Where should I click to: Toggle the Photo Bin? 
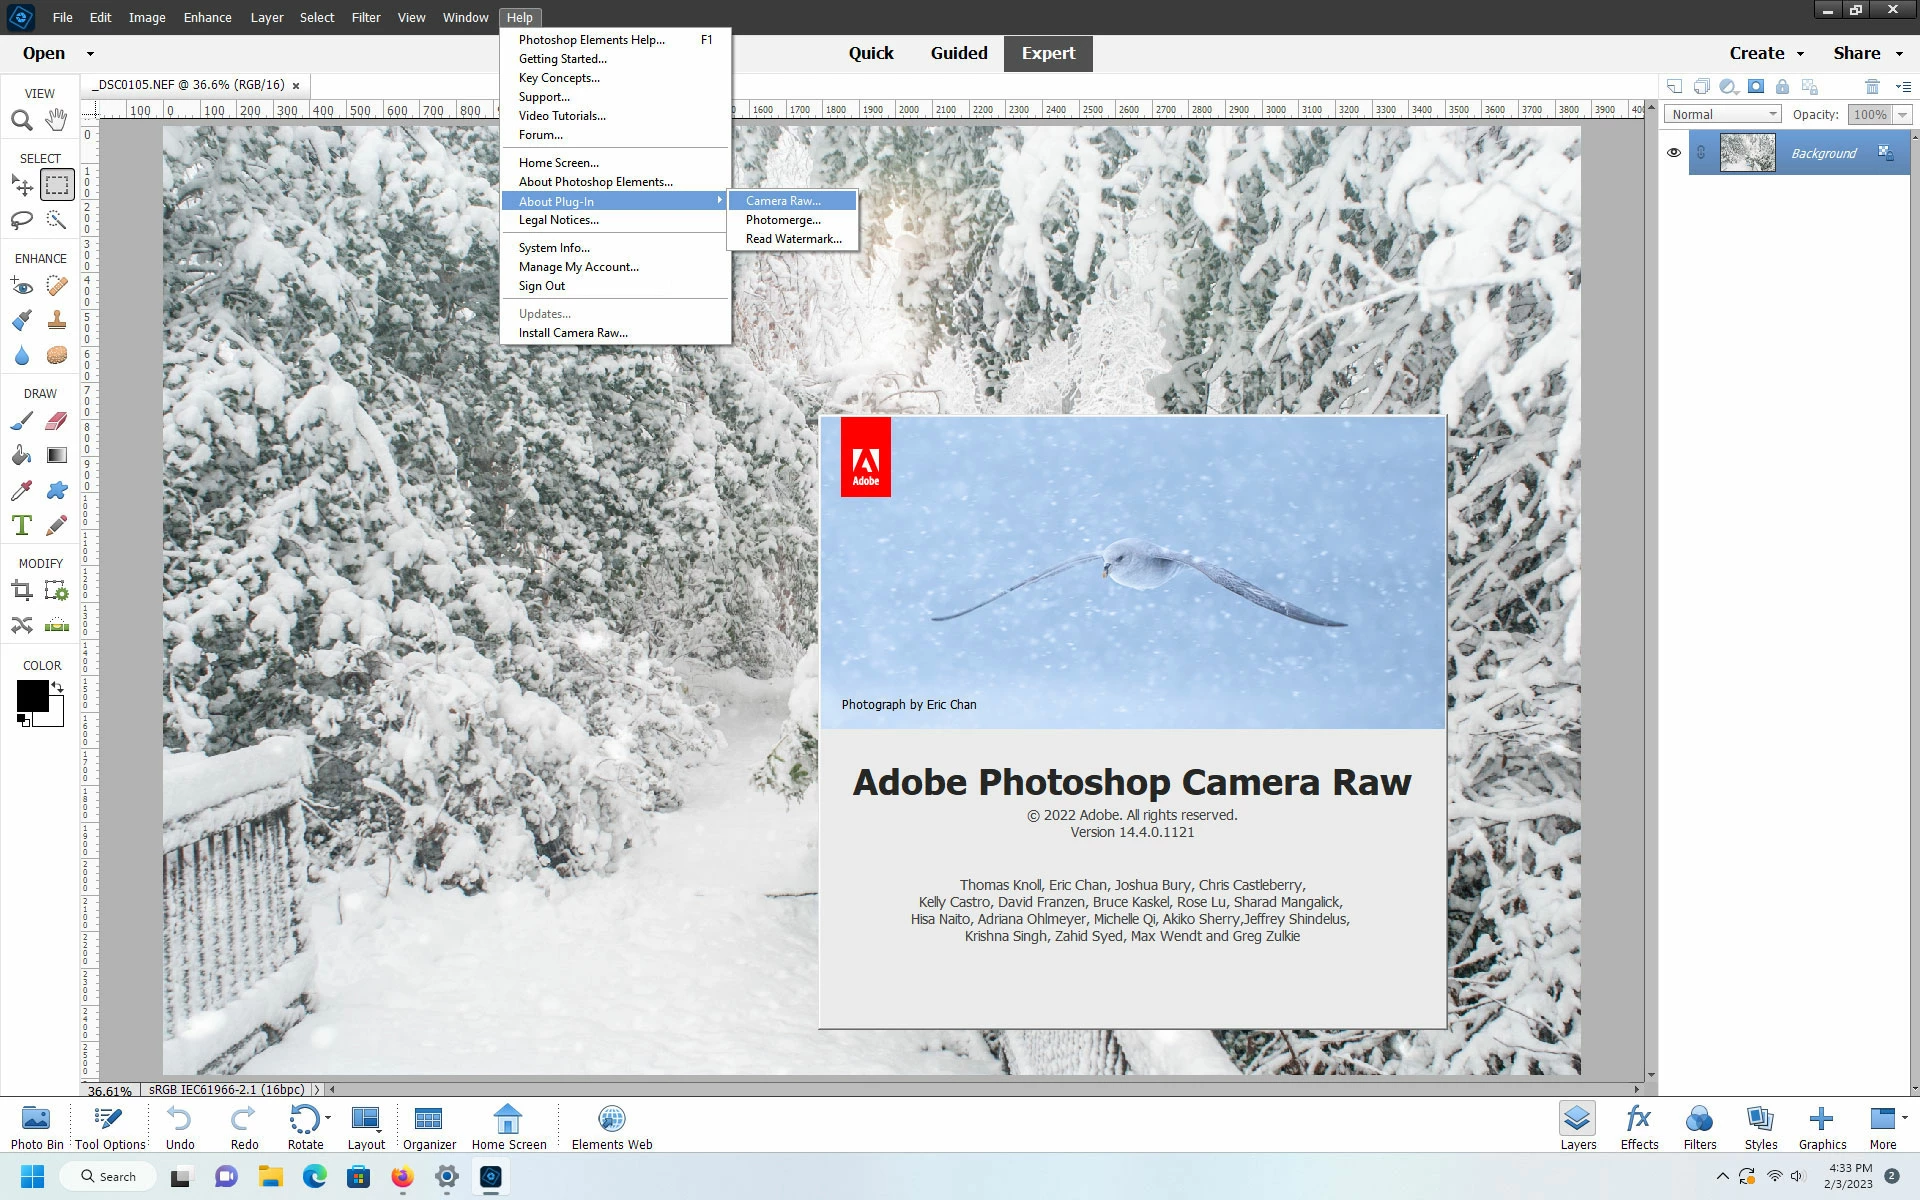coord(36,1127)
